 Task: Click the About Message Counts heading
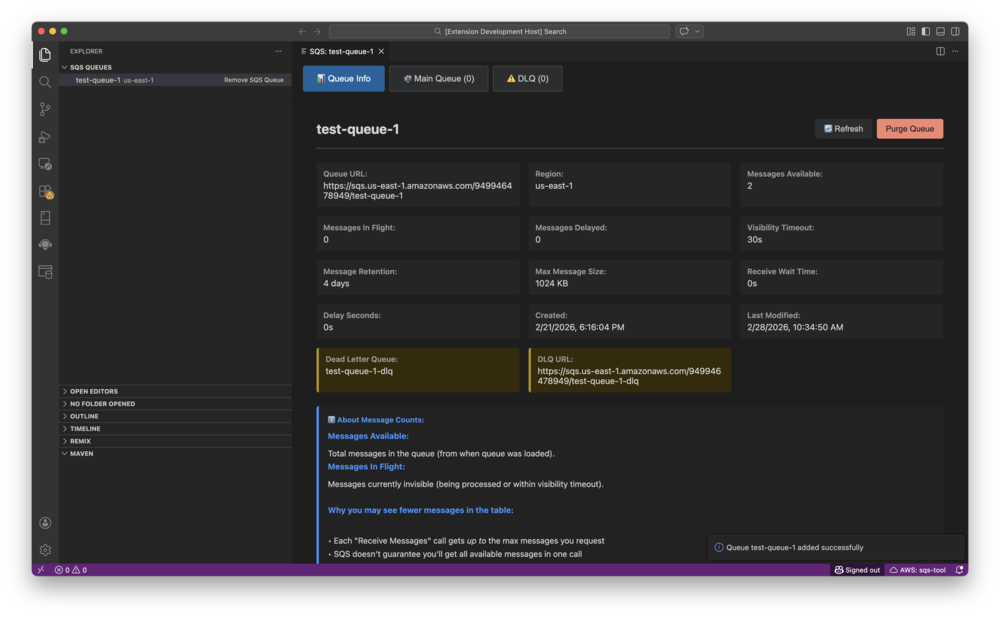[376, 420]
